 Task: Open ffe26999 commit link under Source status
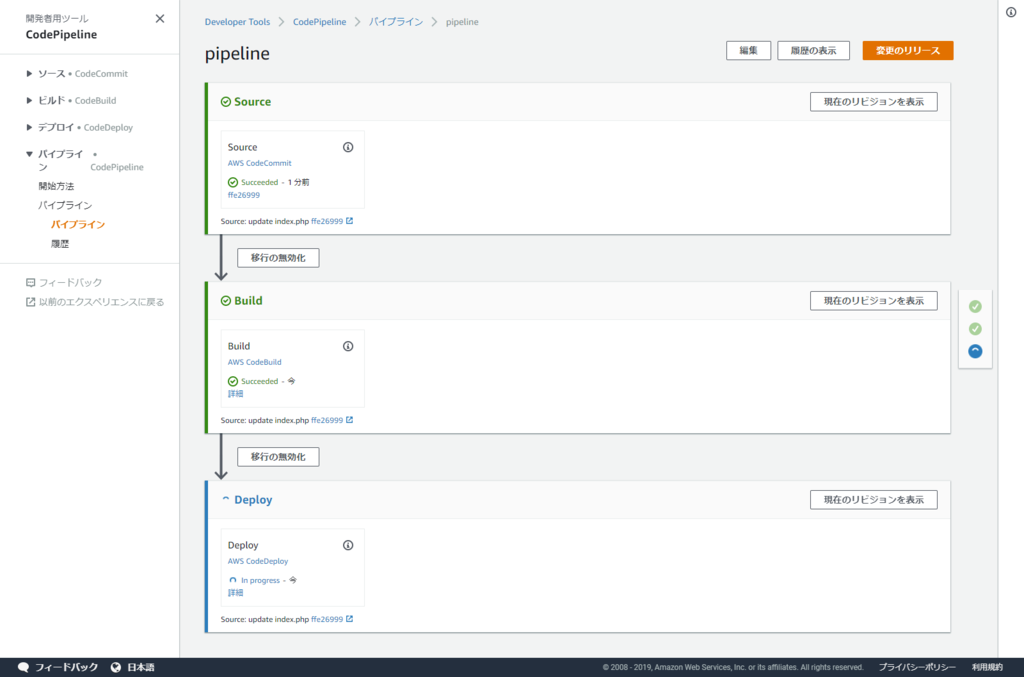click(244, 195)
